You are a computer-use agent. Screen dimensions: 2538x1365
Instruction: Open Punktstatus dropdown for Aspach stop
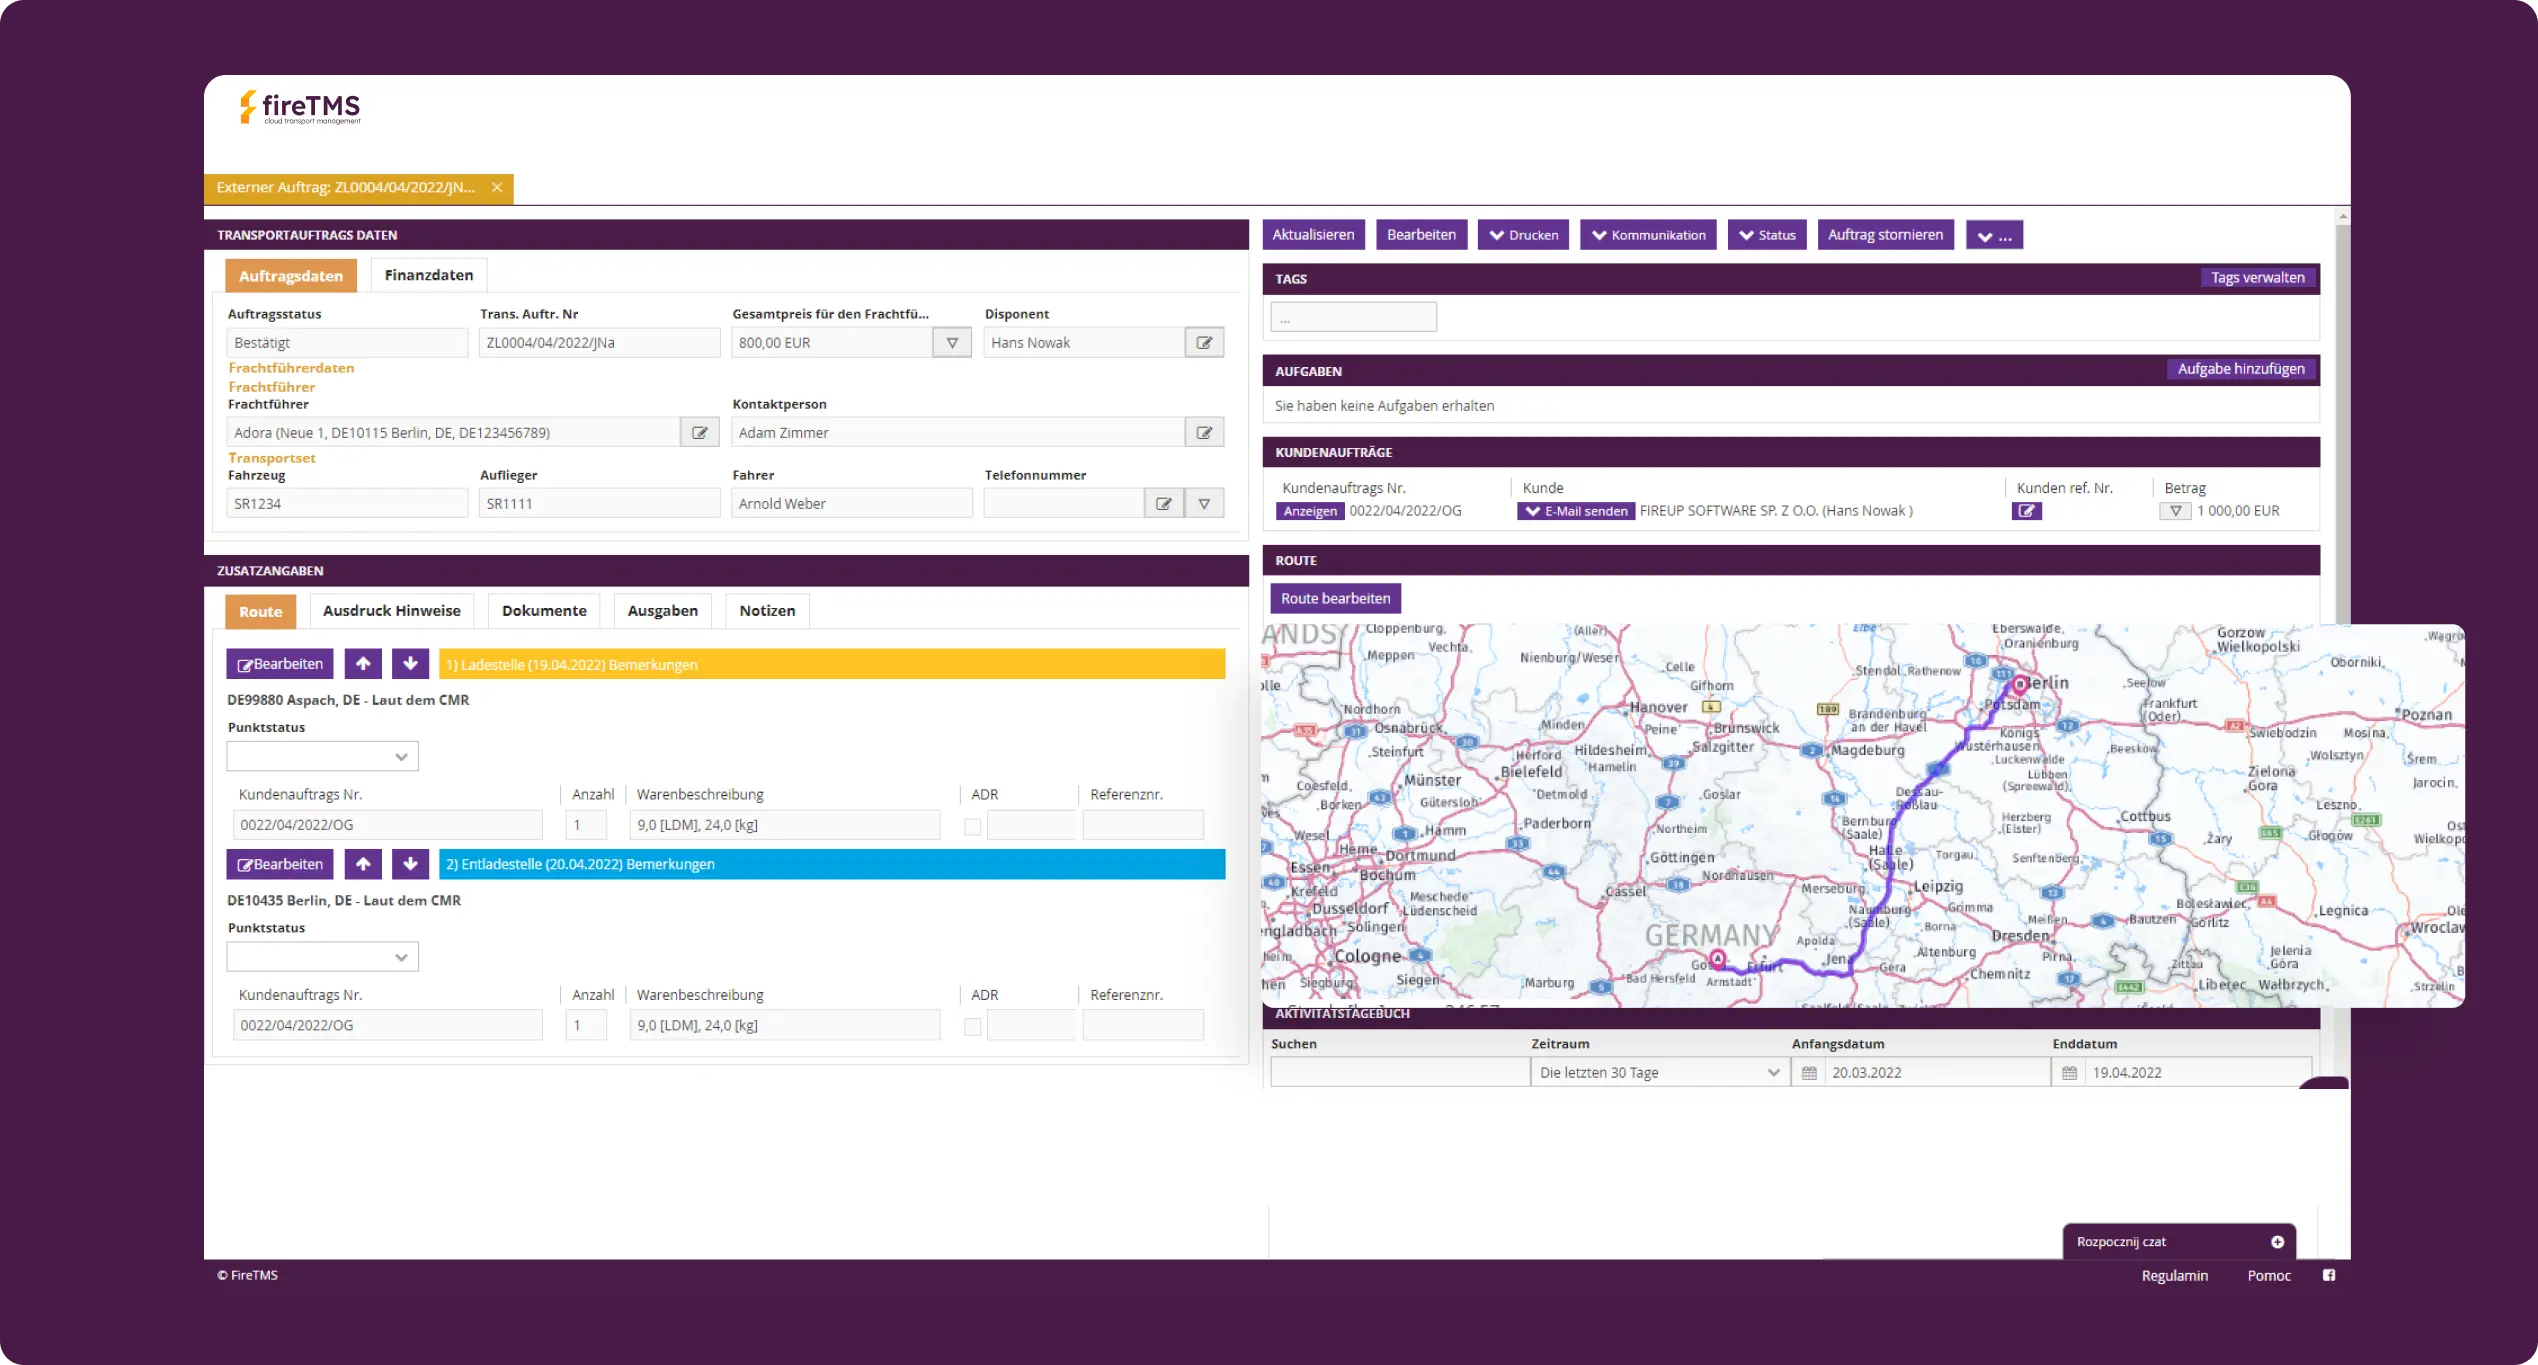click(x=322, y=757)
